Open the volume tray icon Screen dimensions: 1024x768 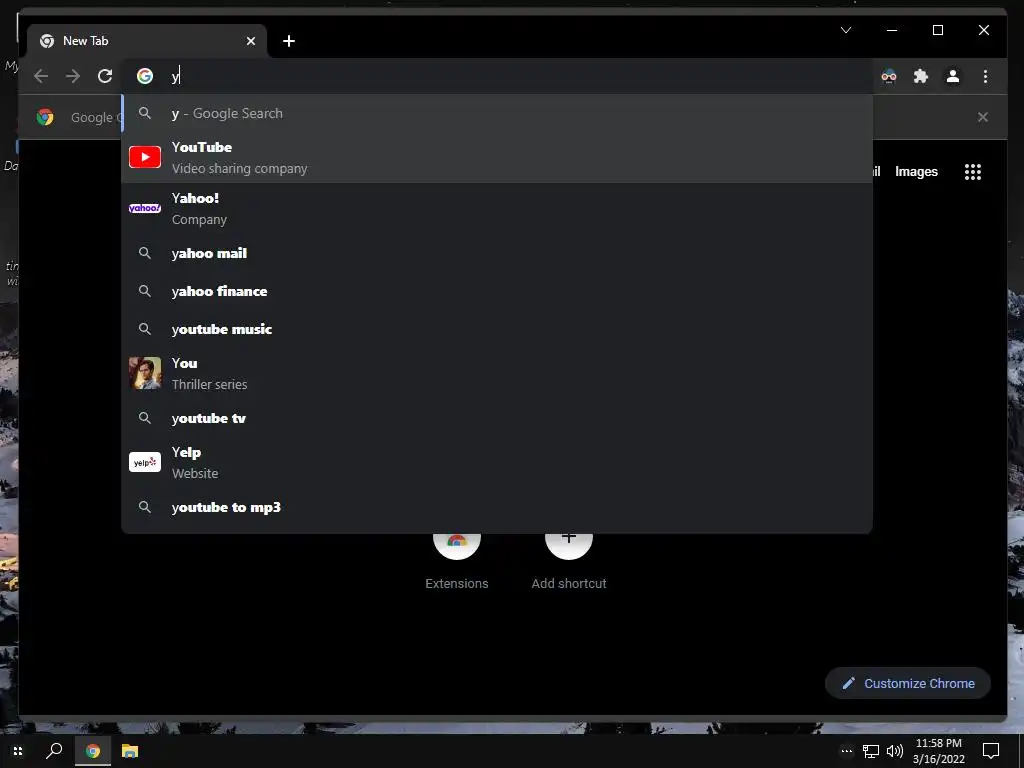895,751
